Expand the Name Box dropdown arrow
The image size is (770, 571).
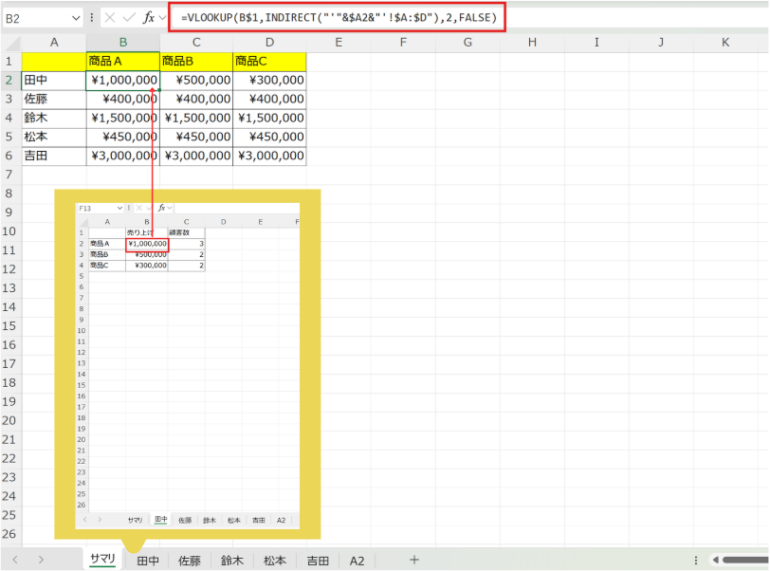click(x=77, y=18)
